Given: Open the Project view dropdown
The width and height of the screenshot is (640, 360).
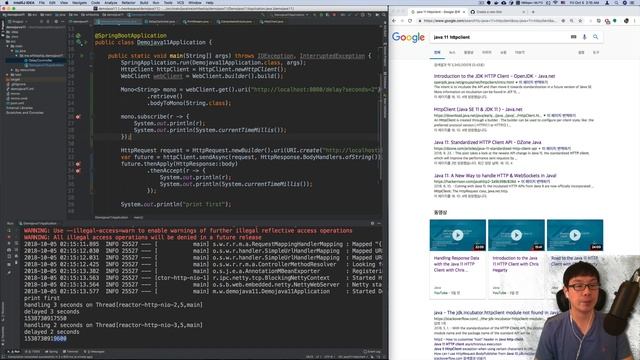Looking at the screenshot, I should tap(18, 21).
